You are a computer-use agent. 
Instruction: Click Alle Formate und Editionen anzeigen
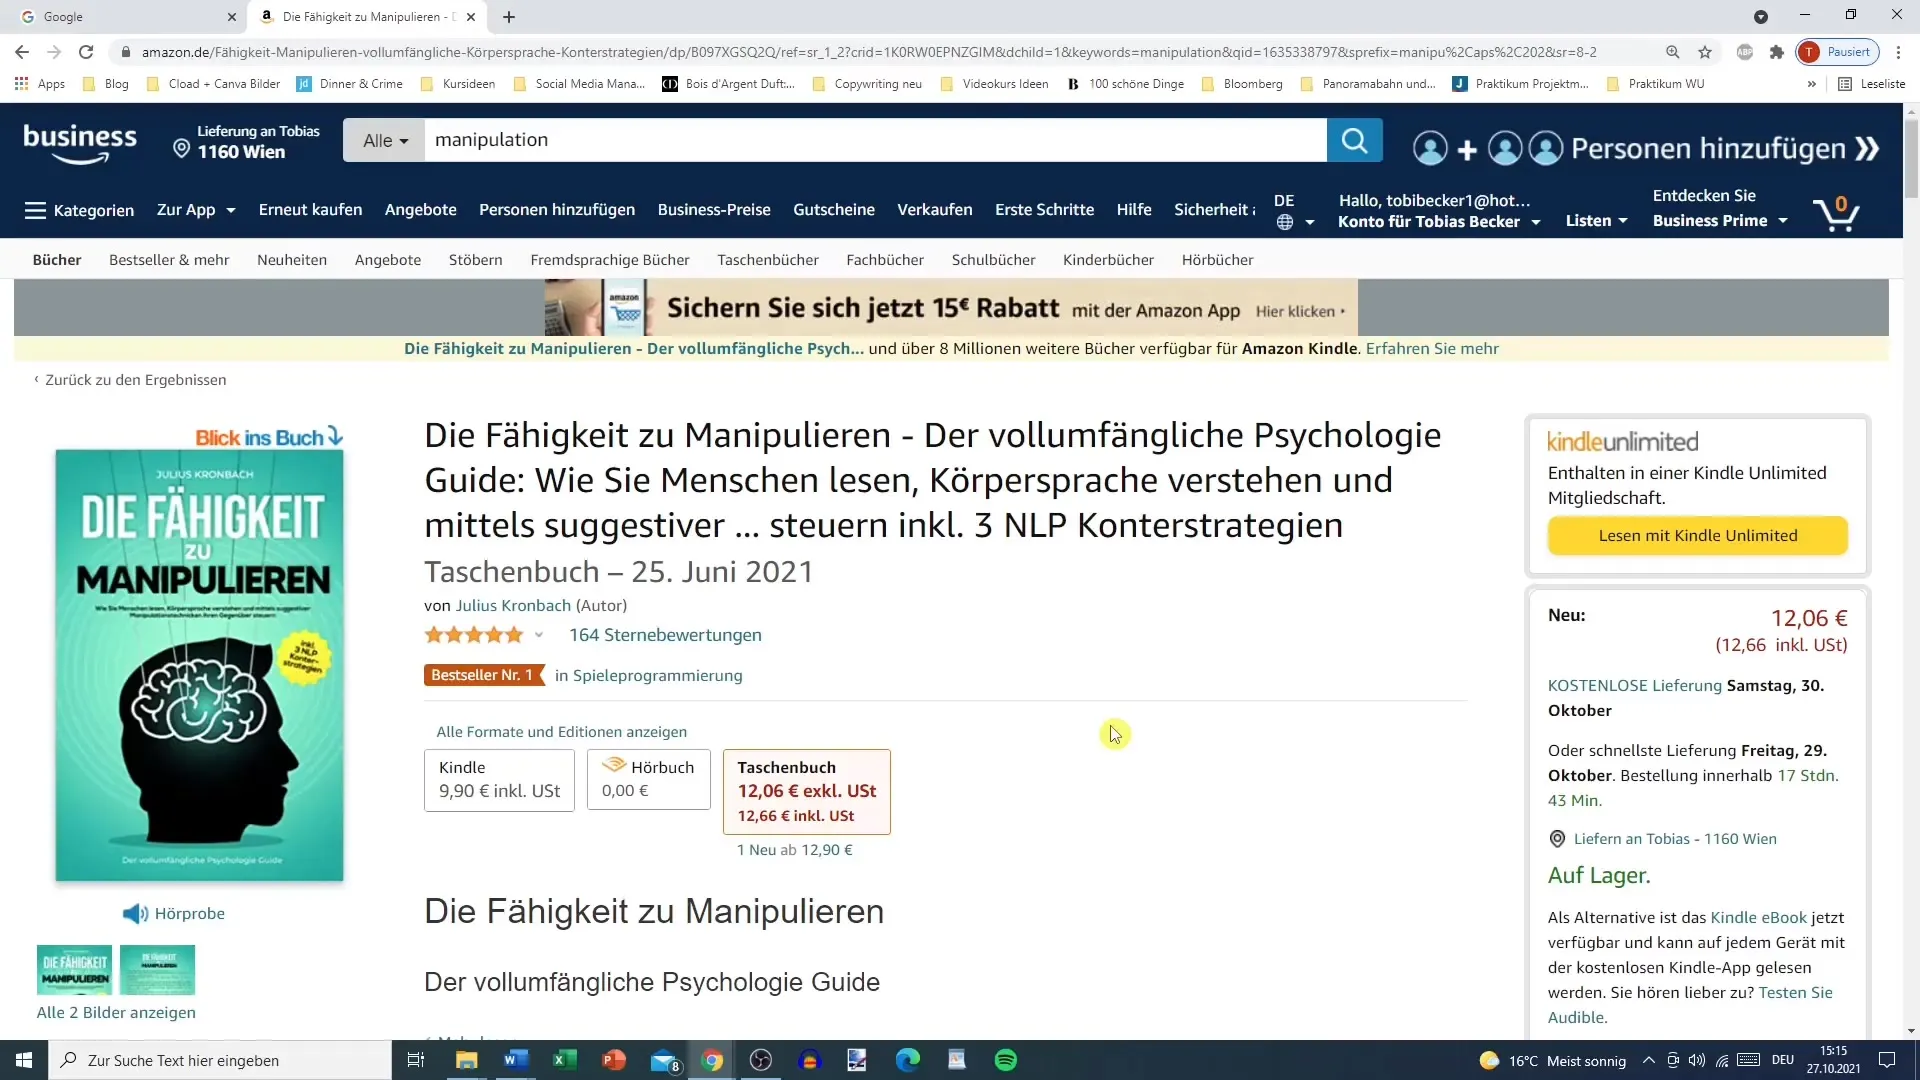(x=561, y=732)
